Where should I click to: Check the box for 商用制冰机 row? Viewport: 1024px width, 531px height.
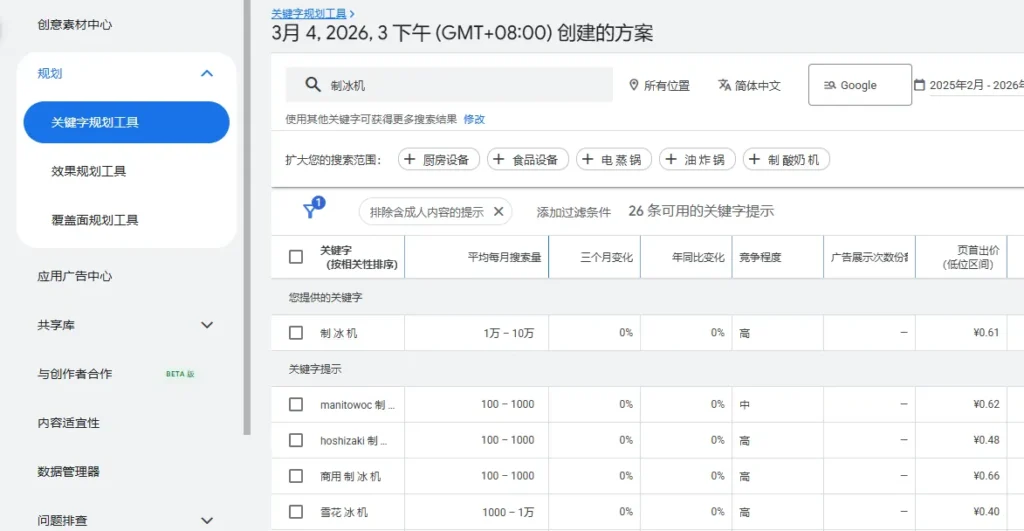[x=296, y=476]
